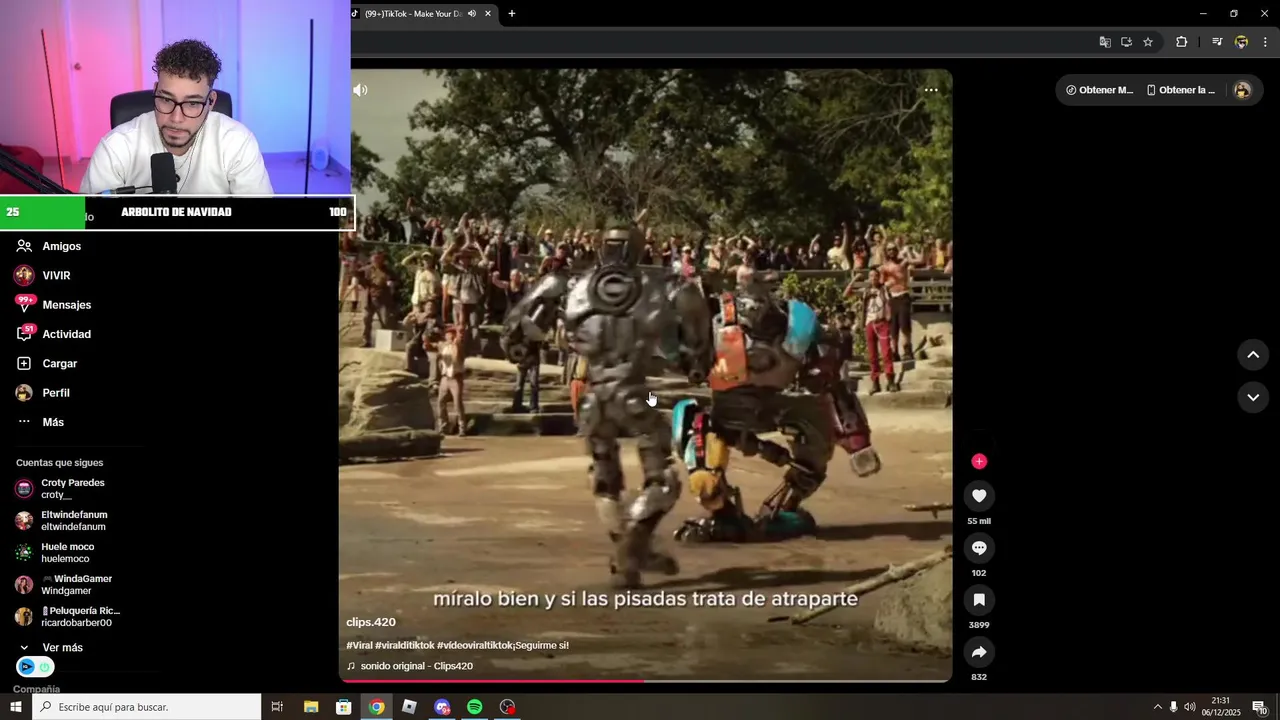Open Task View on the taskbar

(277, 707)
